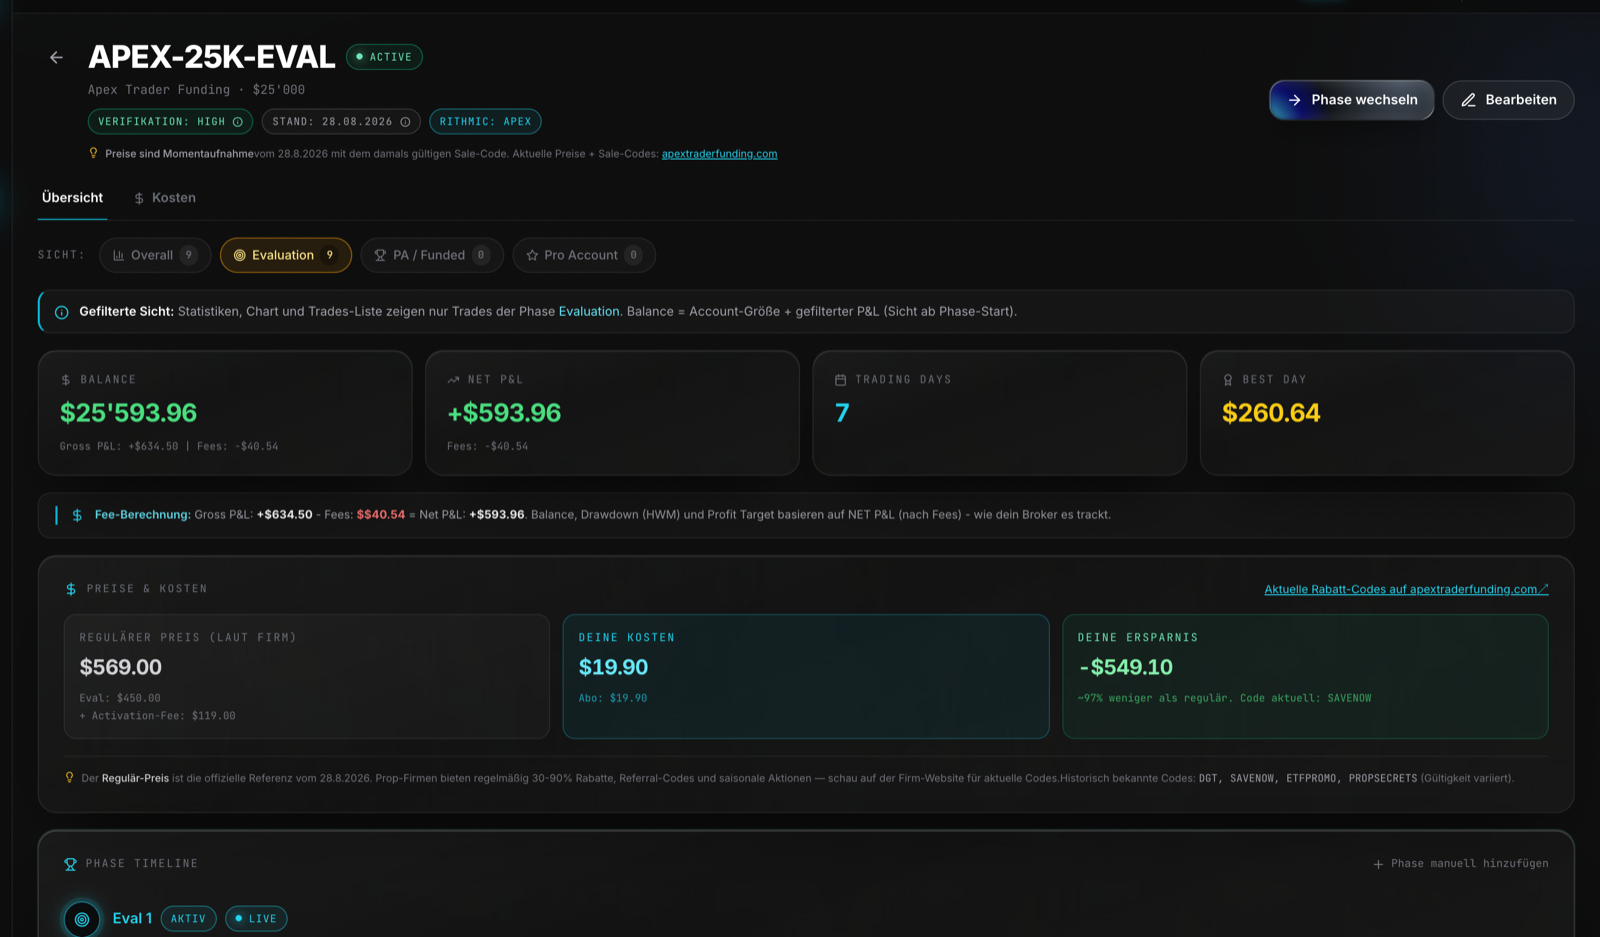Image resolution: width=1600 pixels, height=937 pixels.
Task: Click the plus icon for Phase manuell hinzufügen
Action: pos(1378,864)
